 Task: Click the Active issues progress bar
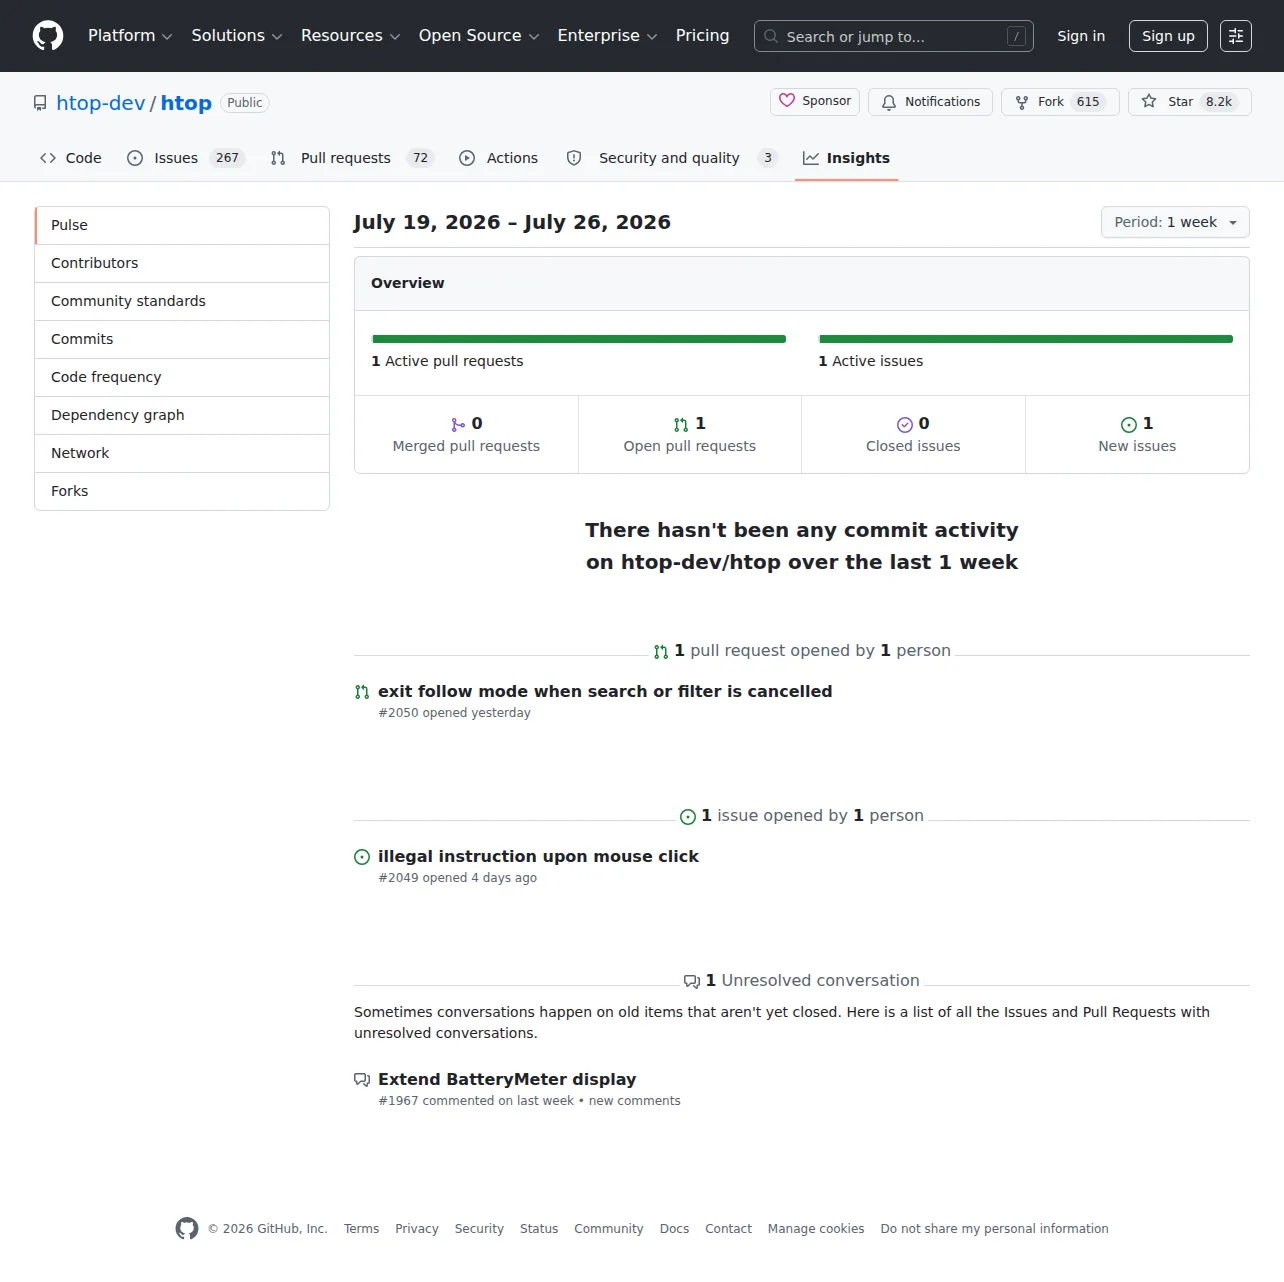click(x=1026, y=339)
